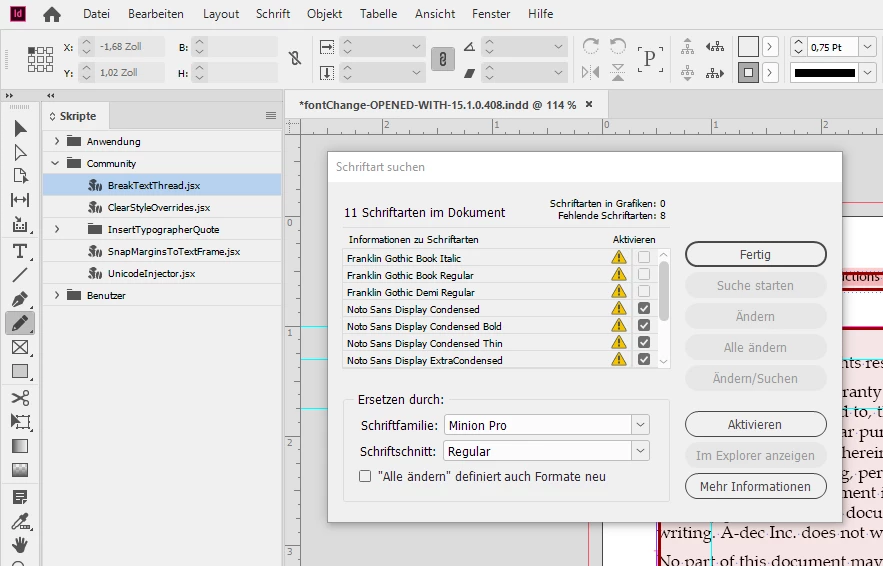
Task: Open the Layout menu
Action: click(x=221, y=14)
